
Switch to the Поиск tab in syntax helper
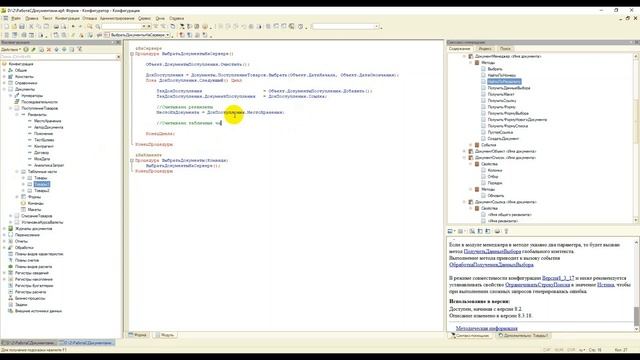pyautogui.click(x=505, y=49)
